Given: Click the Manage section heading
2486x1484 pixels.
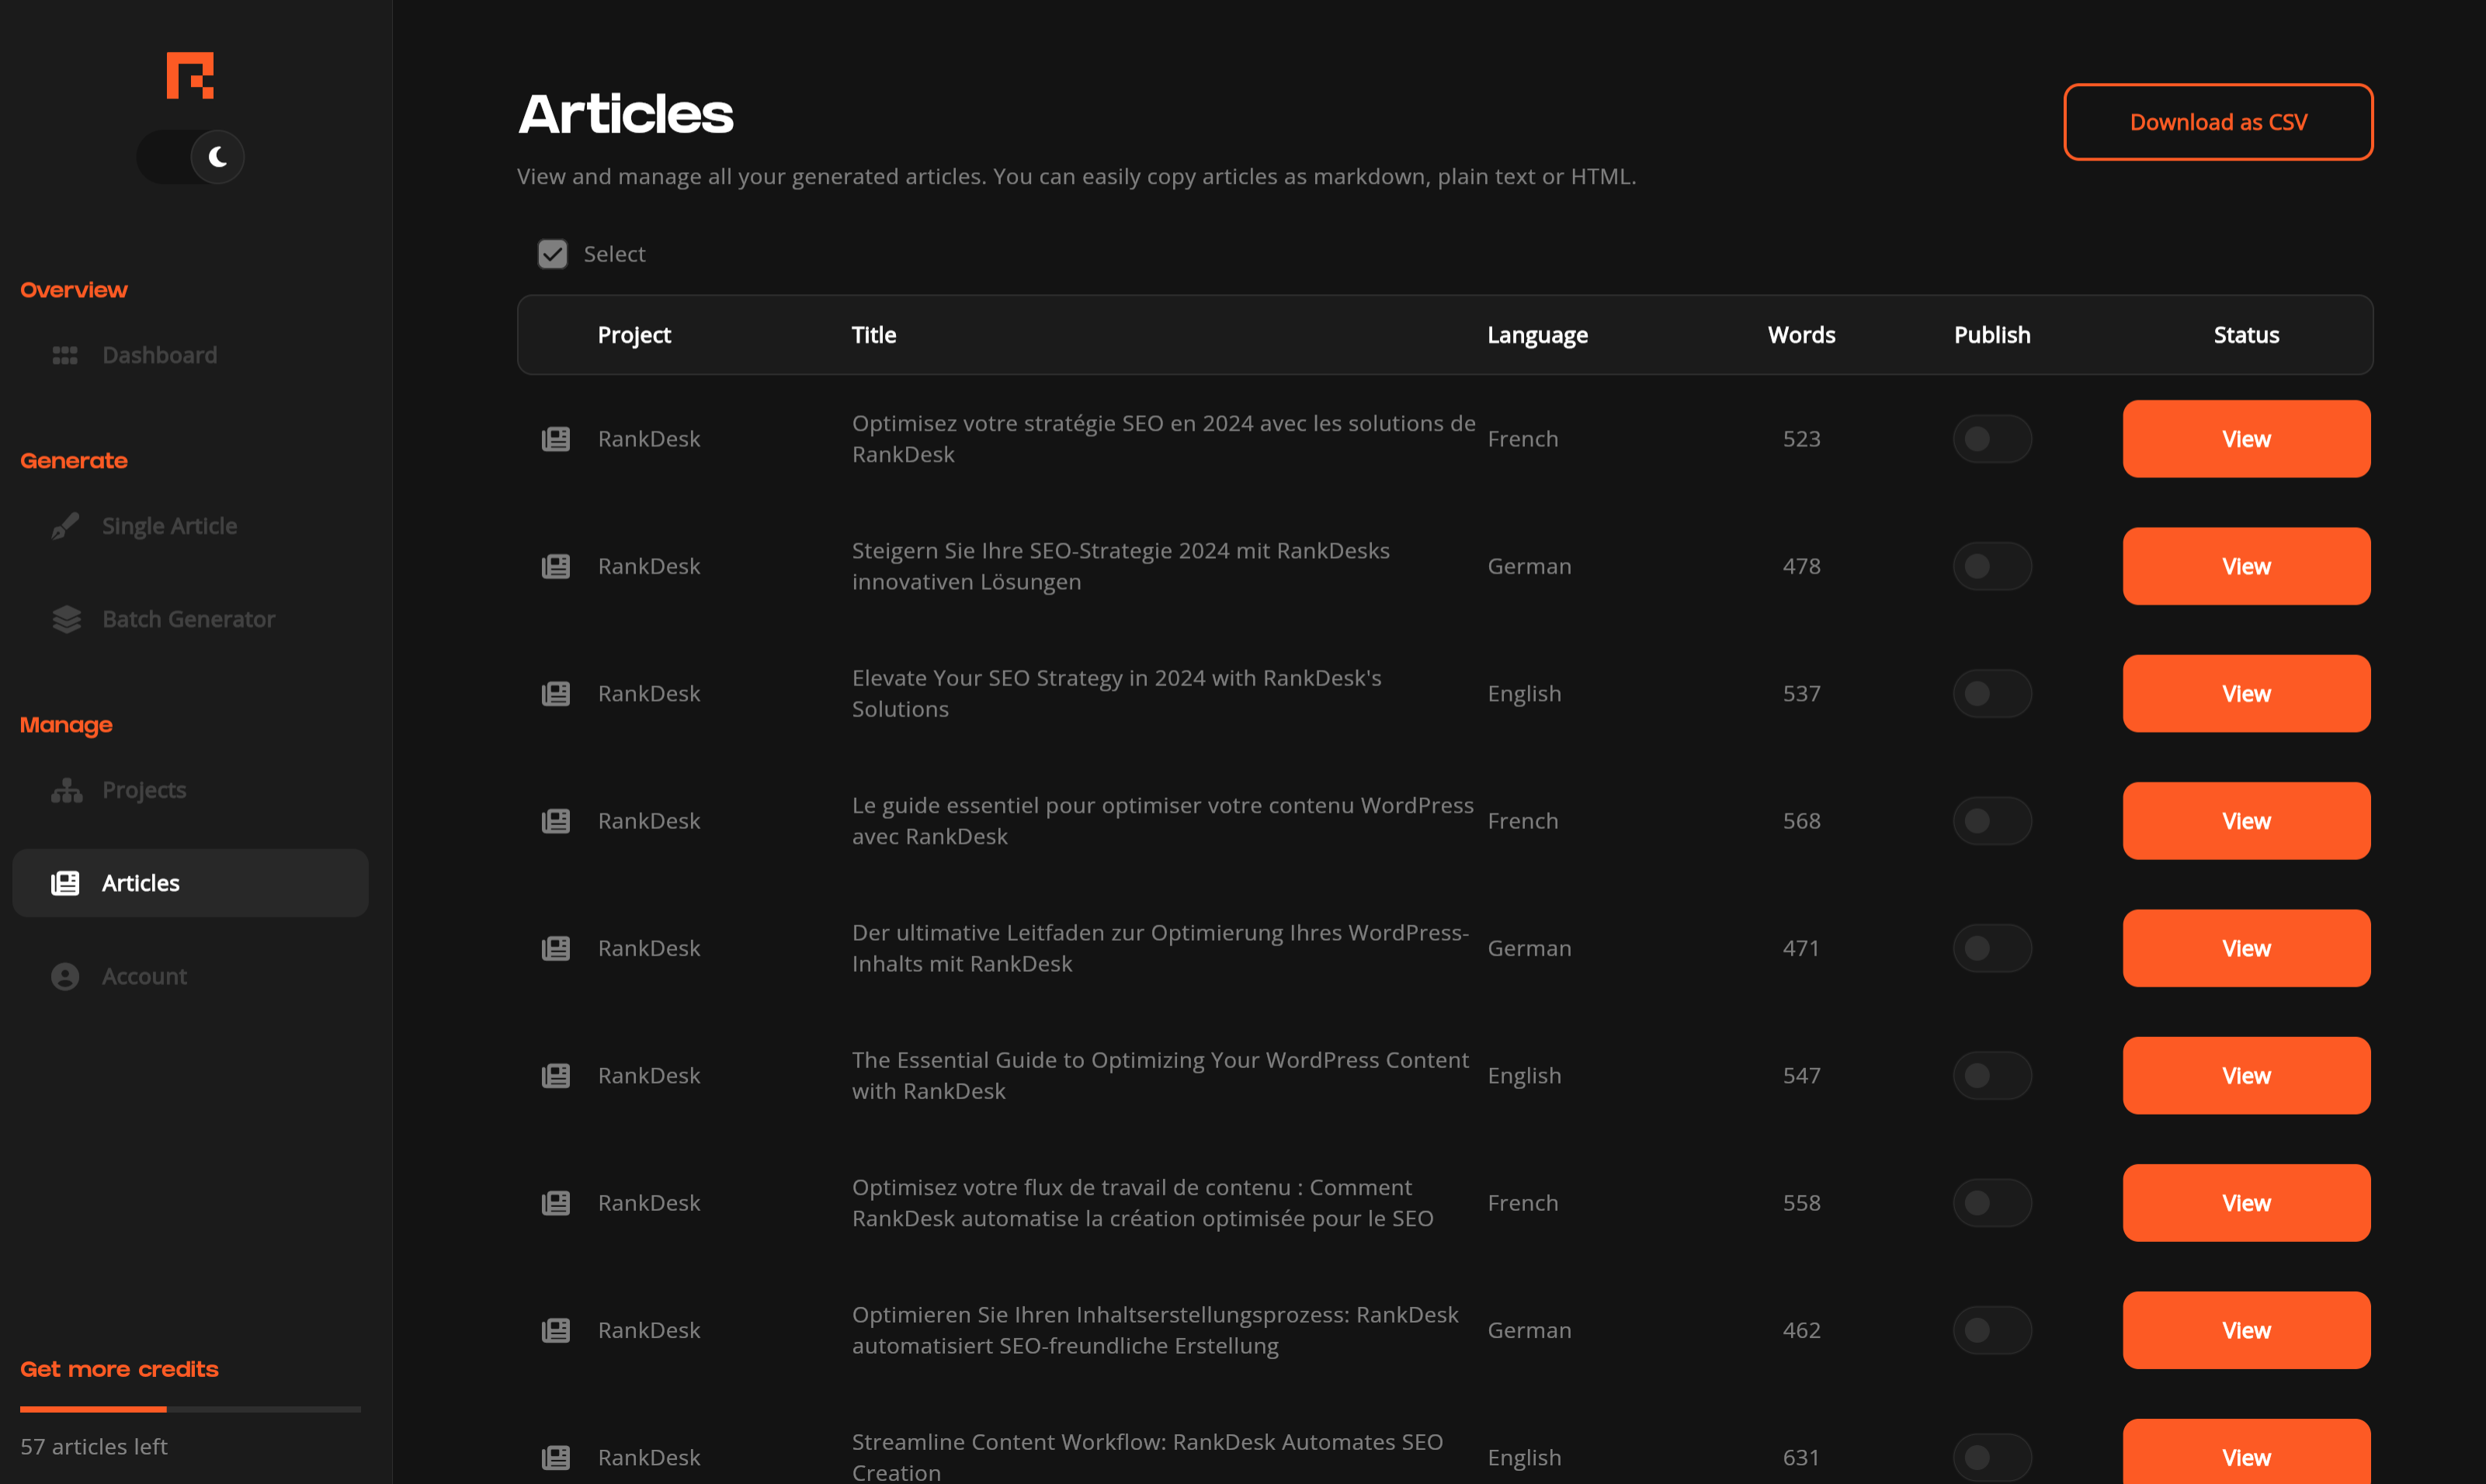Looking at the screenshot, I should [66, 725].
